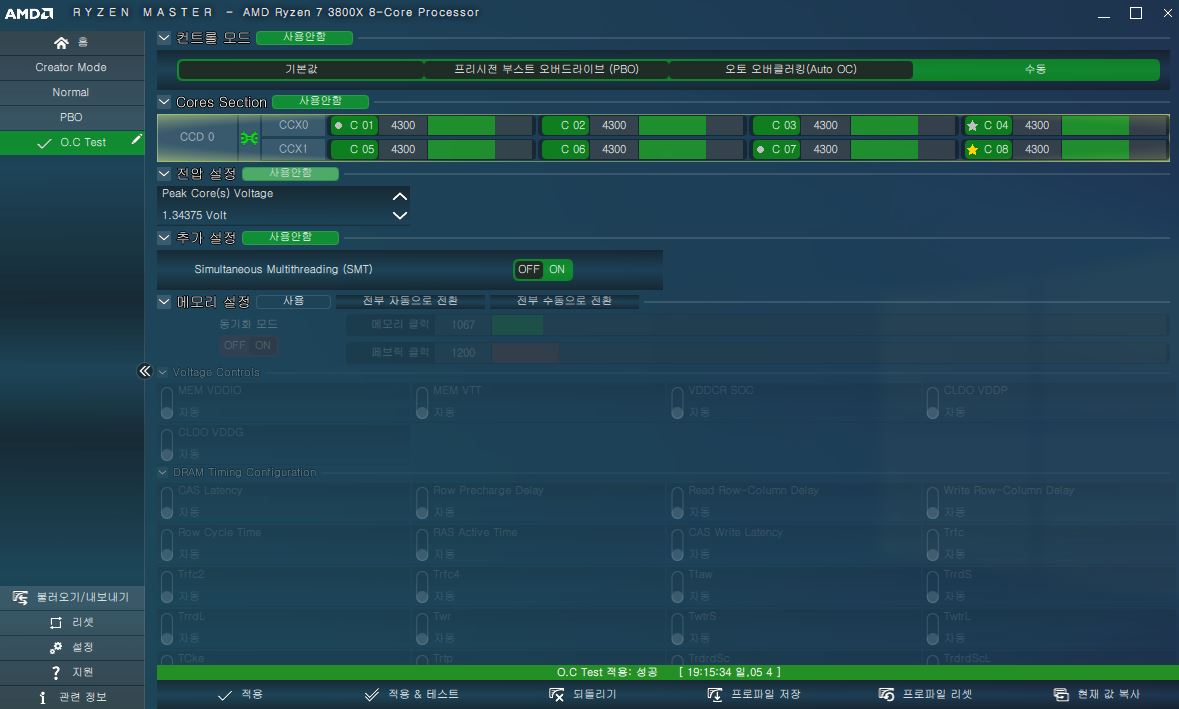Image resolution: width=1179 pixels, height=709 pixels.
Task: Collapse the 추가 설정 section chevron
Action: (164, 238)
